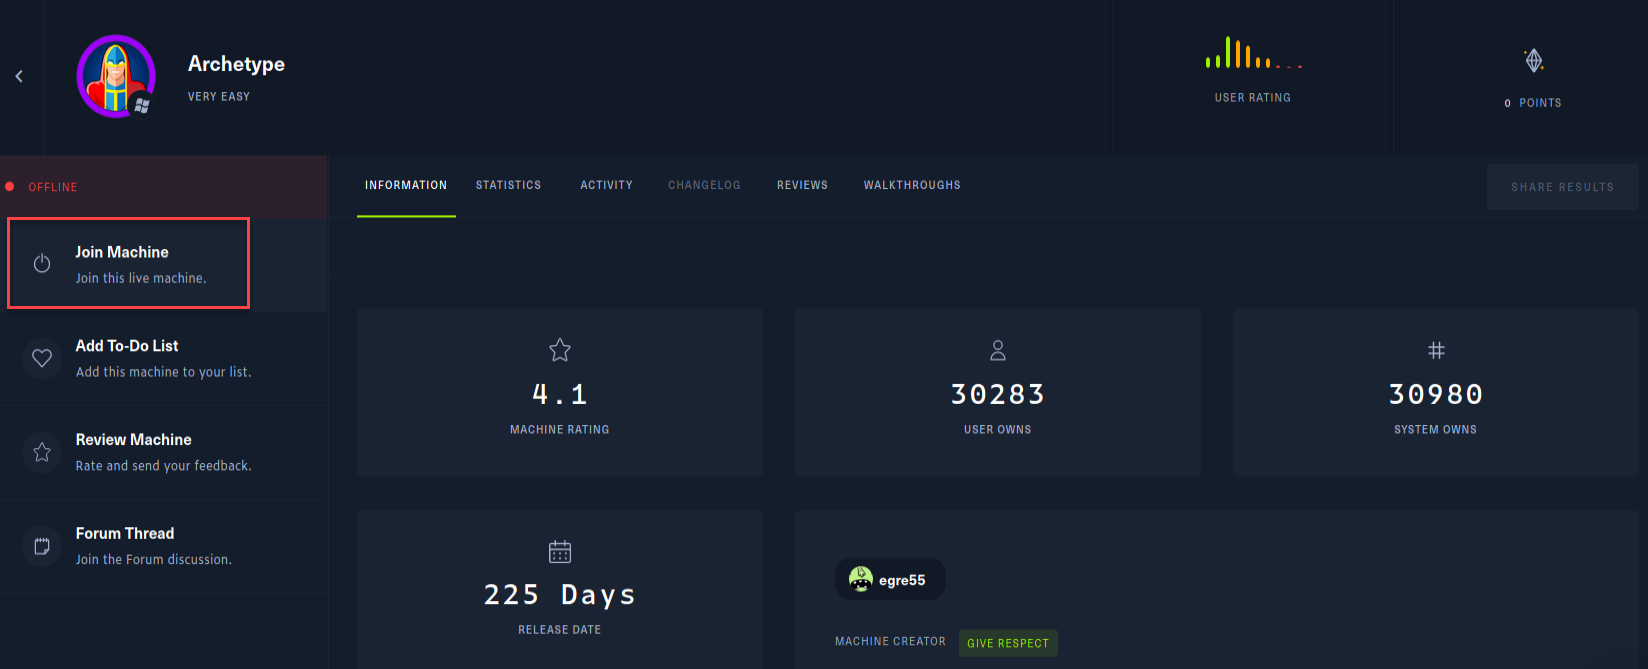
Task: Open the Changelog tab
Action: point(704,185)
